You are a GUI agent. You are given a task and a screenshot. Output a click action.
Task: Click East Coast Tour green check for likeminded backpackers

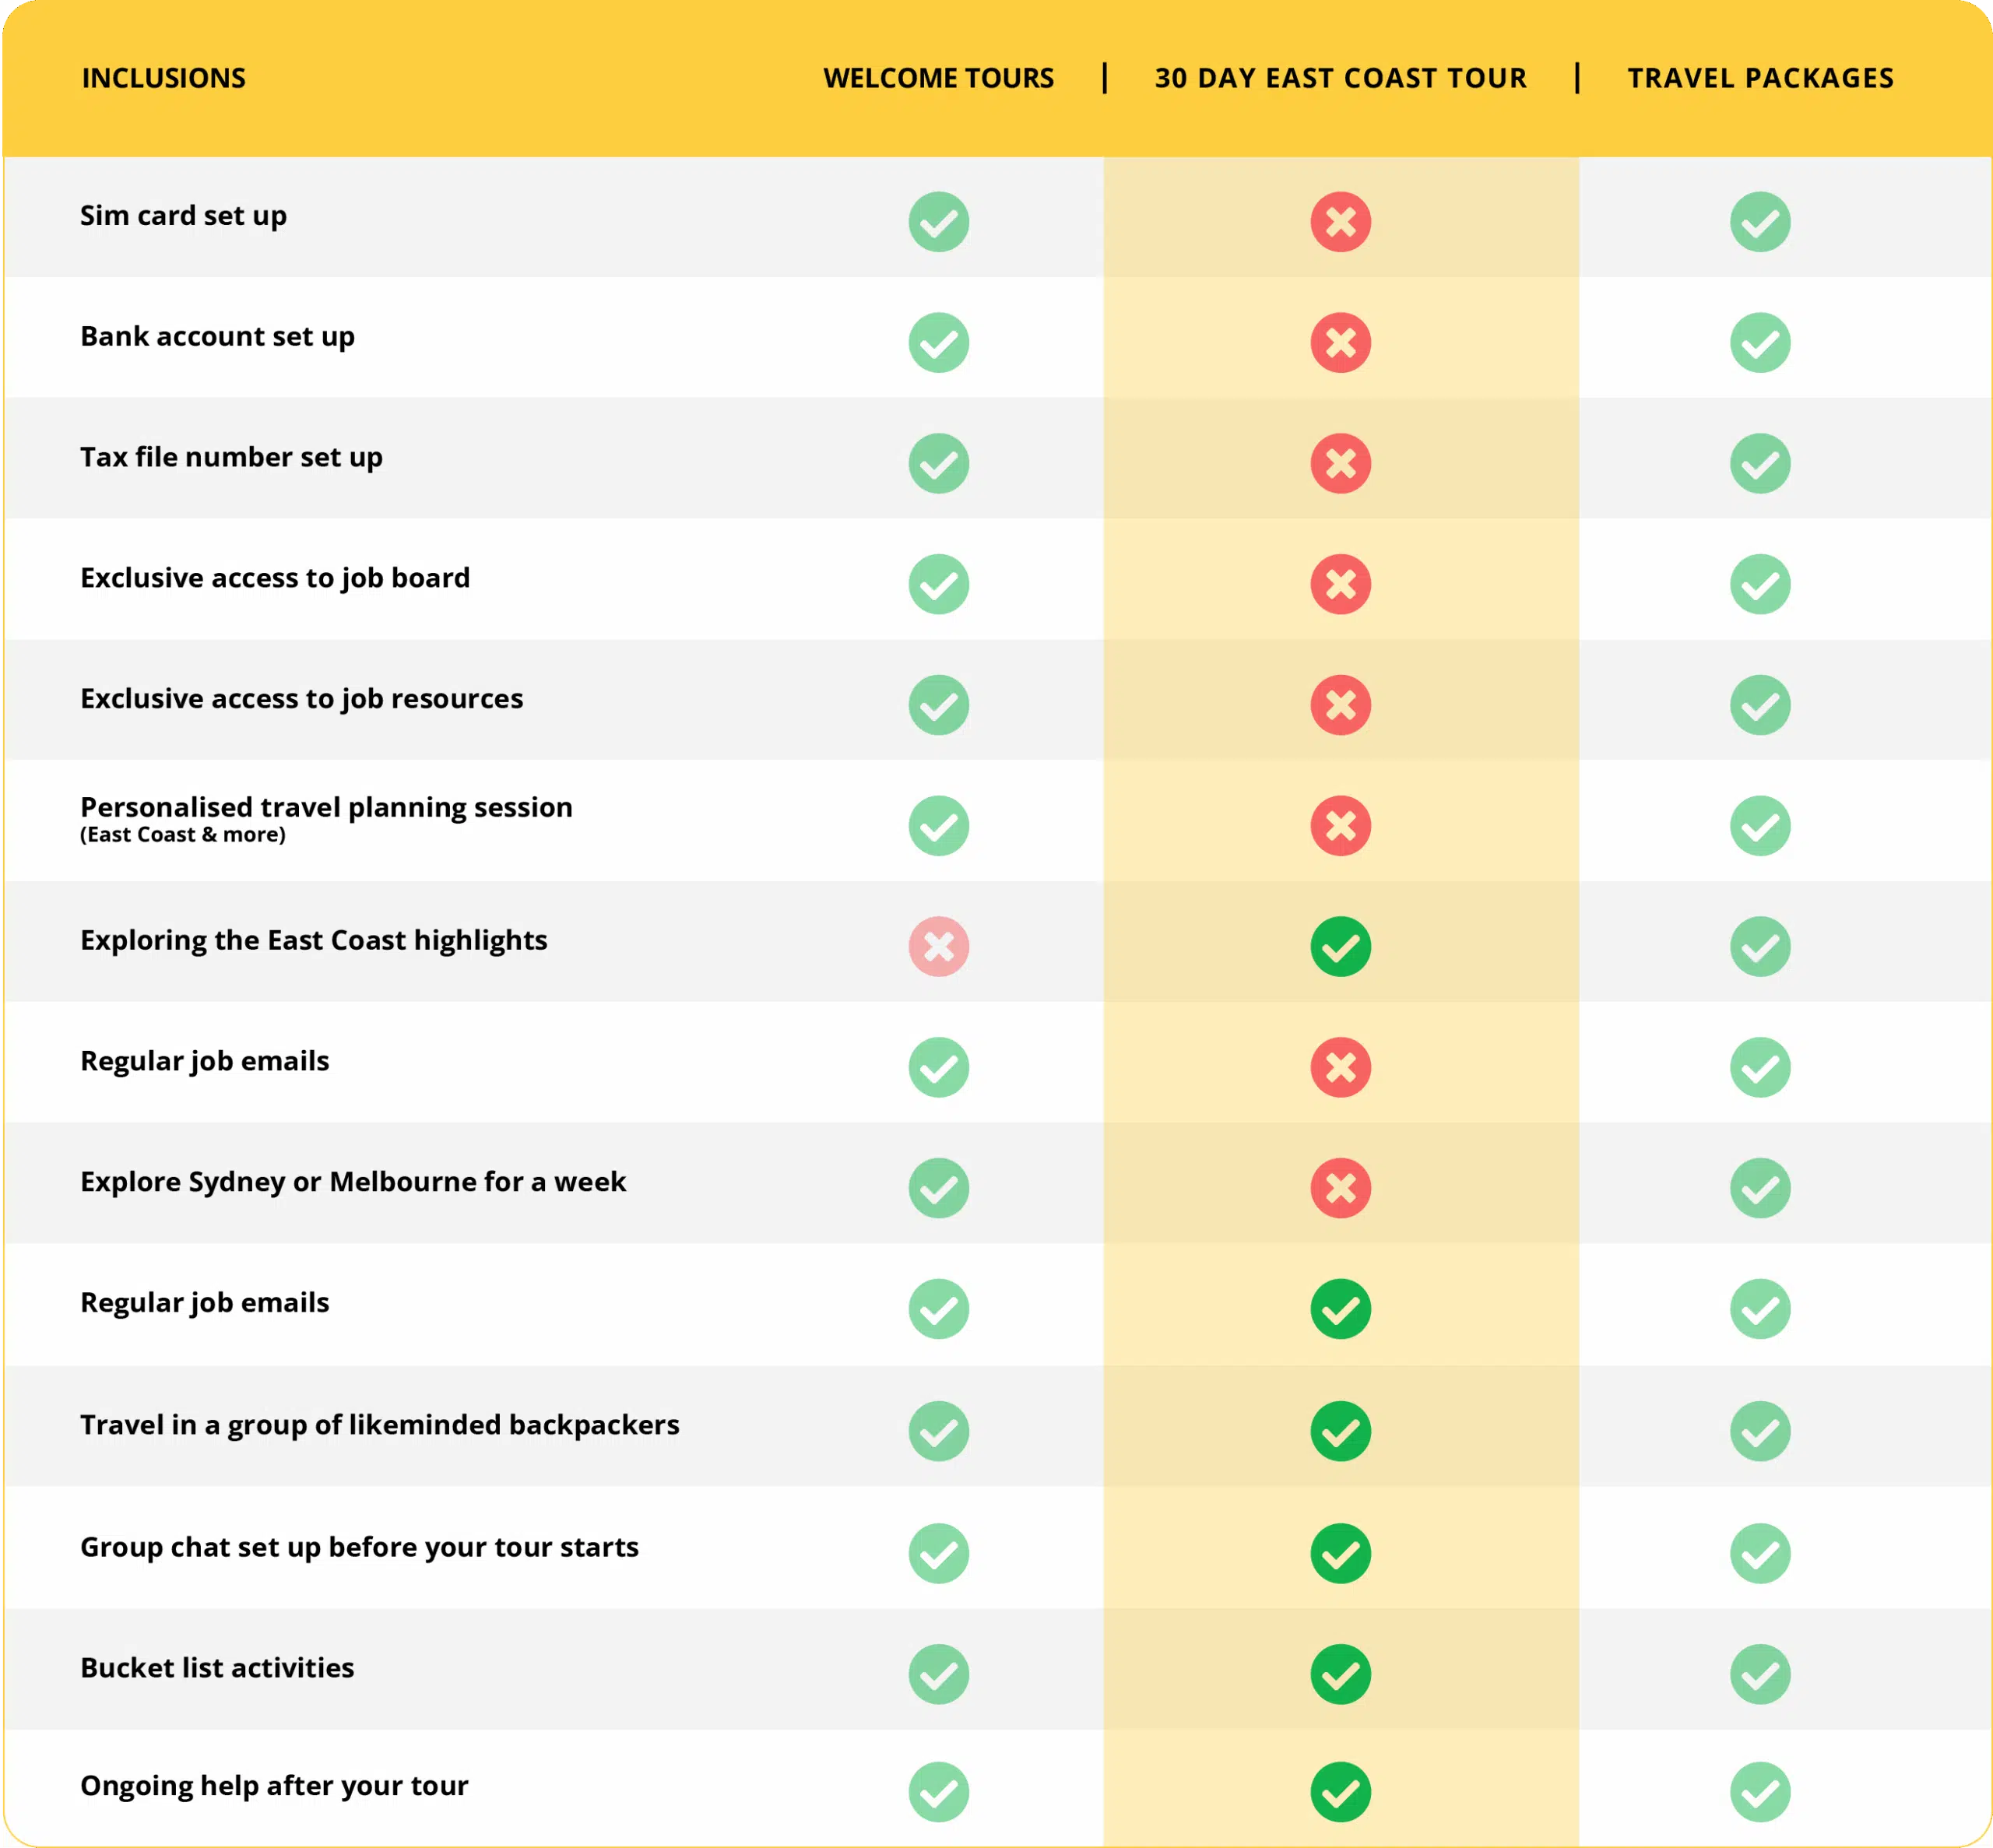[x=1340, y=1431]
